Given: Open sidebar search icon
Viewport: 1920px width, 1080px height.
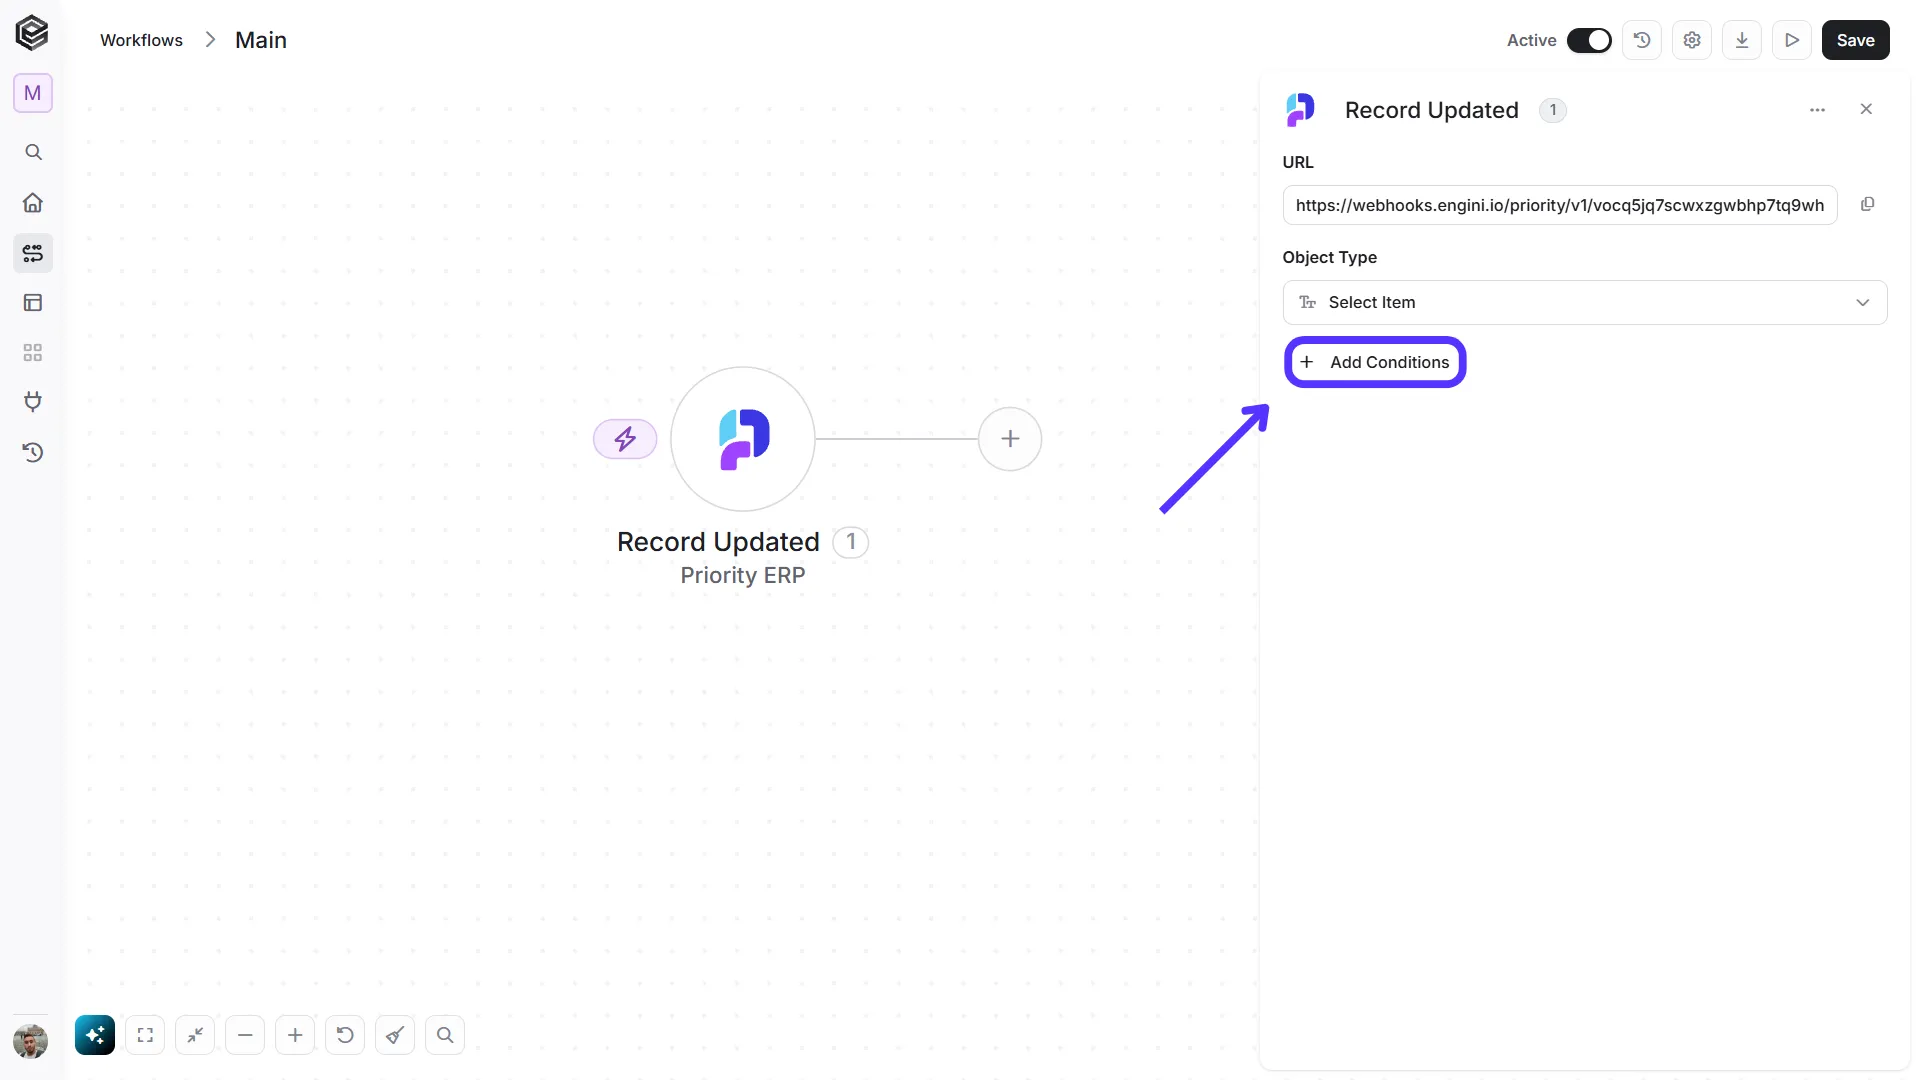Looking at the screenshot, I should point(33,152).
